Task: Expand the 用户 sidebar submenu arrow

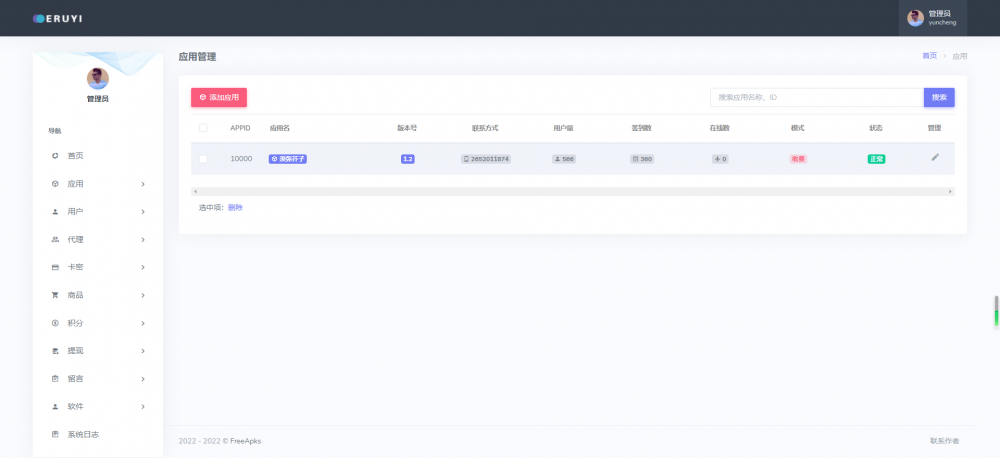Action: coord(143,212)
